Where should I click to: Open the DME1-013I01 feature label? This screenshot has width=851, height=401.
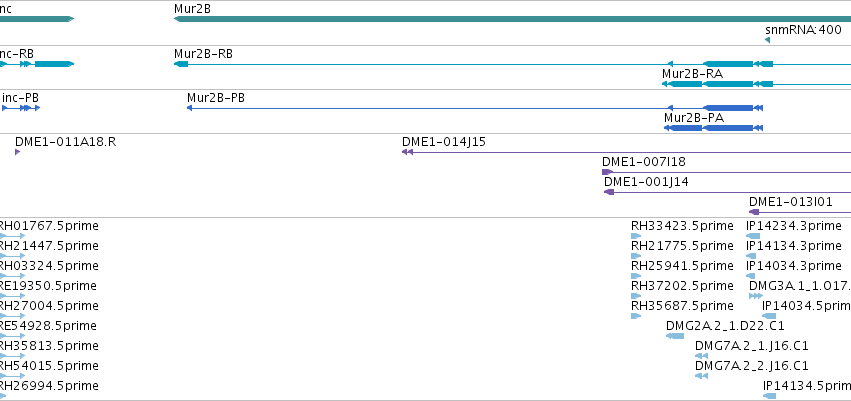(791, 202)
